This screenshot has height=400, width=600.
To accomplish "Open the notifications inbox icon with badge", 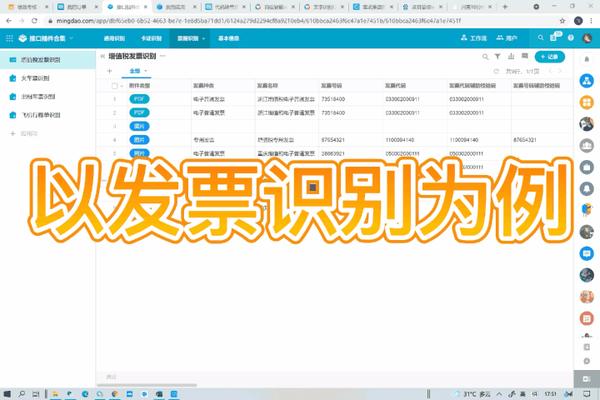I will tap(555, 37).
